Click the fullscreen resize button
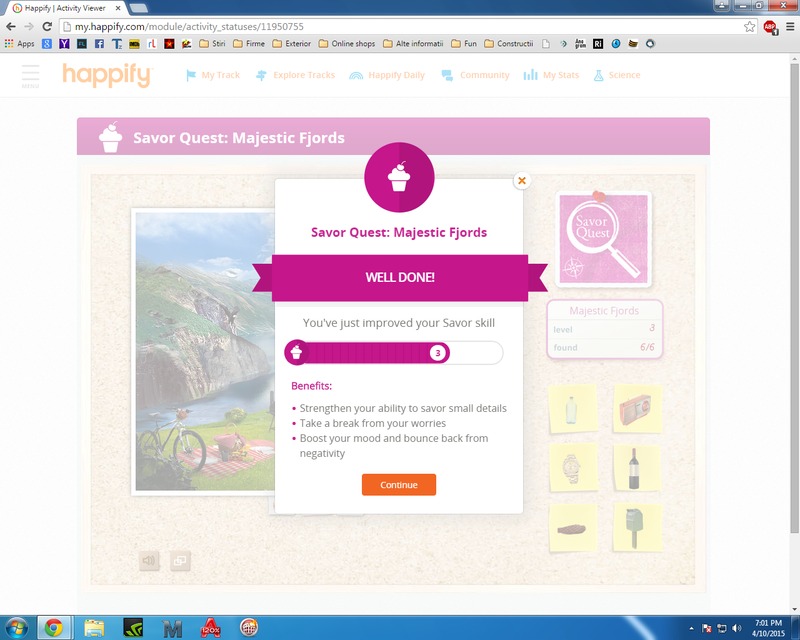 [180, 561]
